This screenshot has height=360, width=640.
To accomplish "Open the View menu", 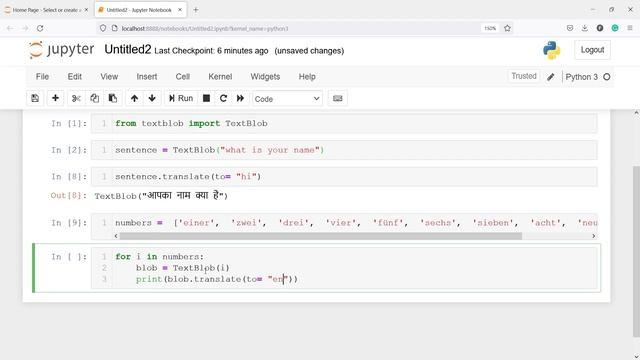I will pyautogui.click(x=109, y=77).
